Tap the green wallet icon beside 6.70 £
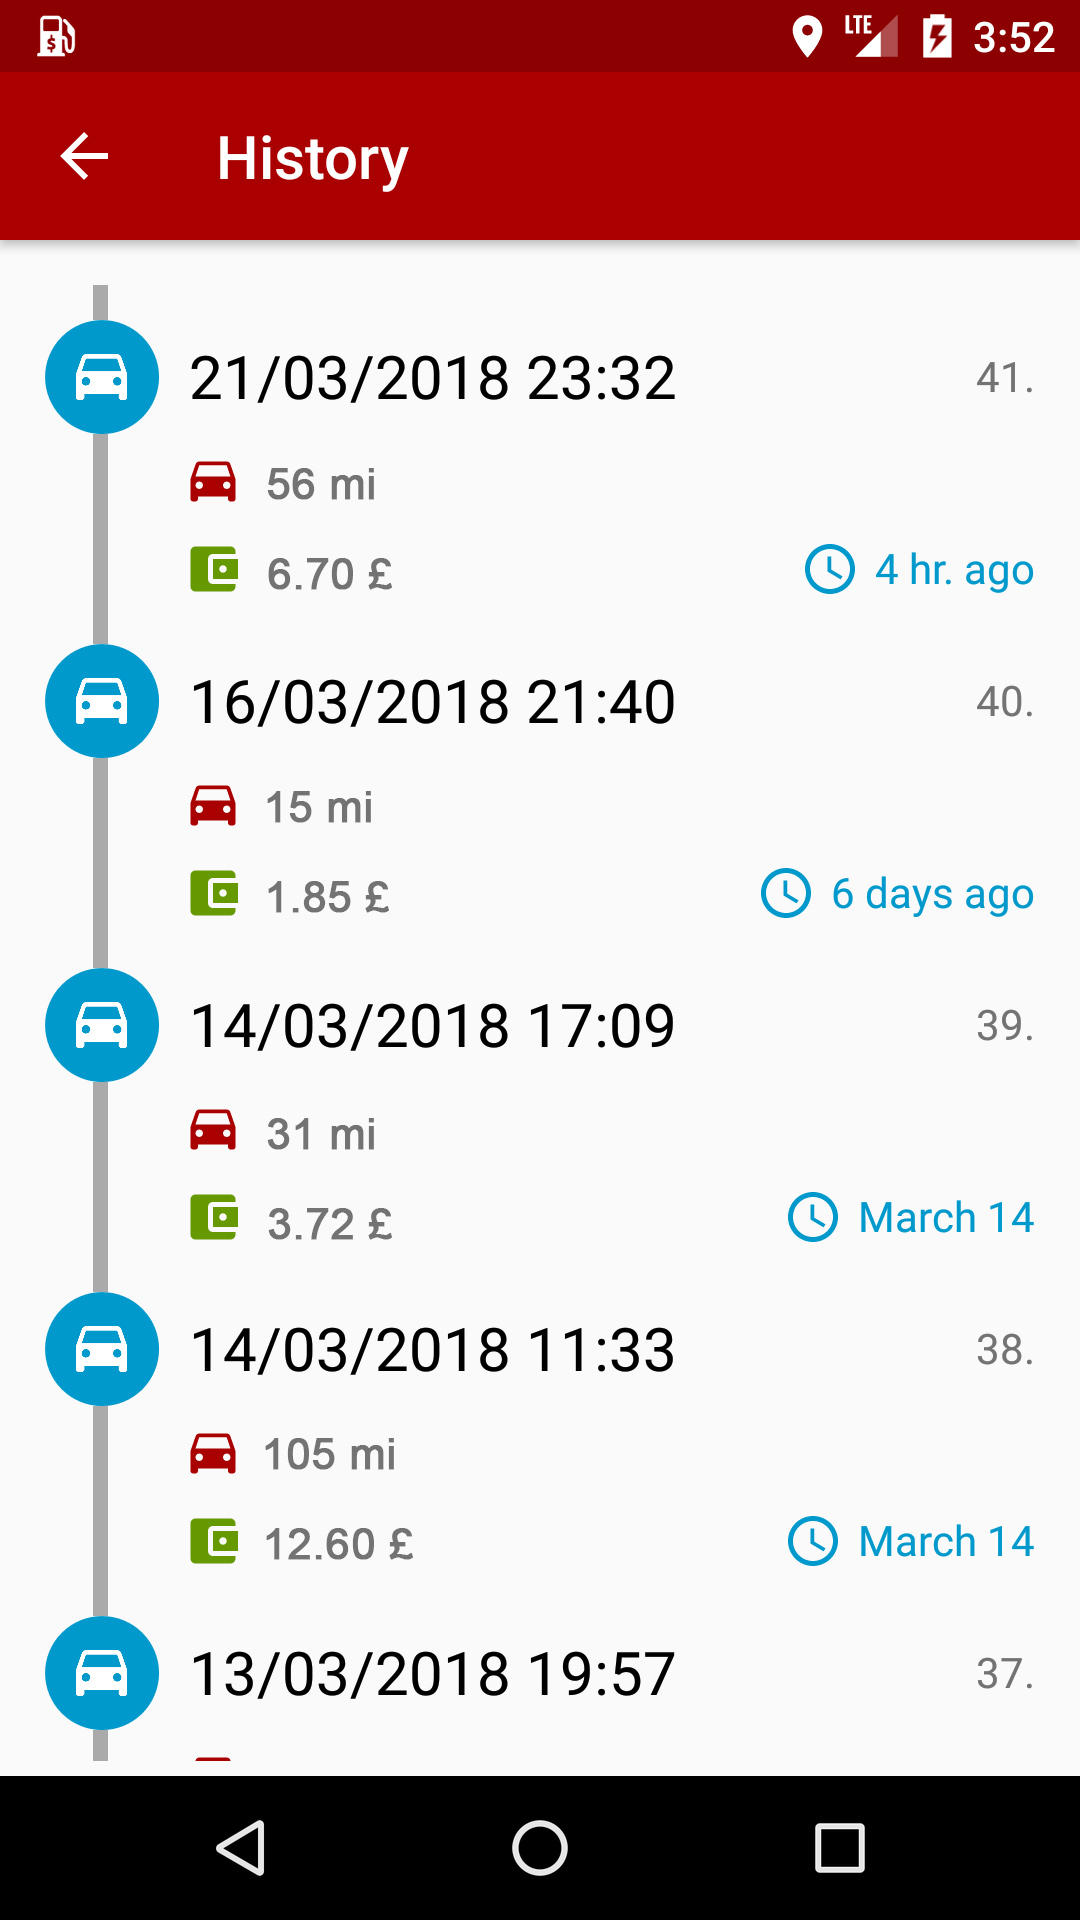 click(x=214, y=570)
